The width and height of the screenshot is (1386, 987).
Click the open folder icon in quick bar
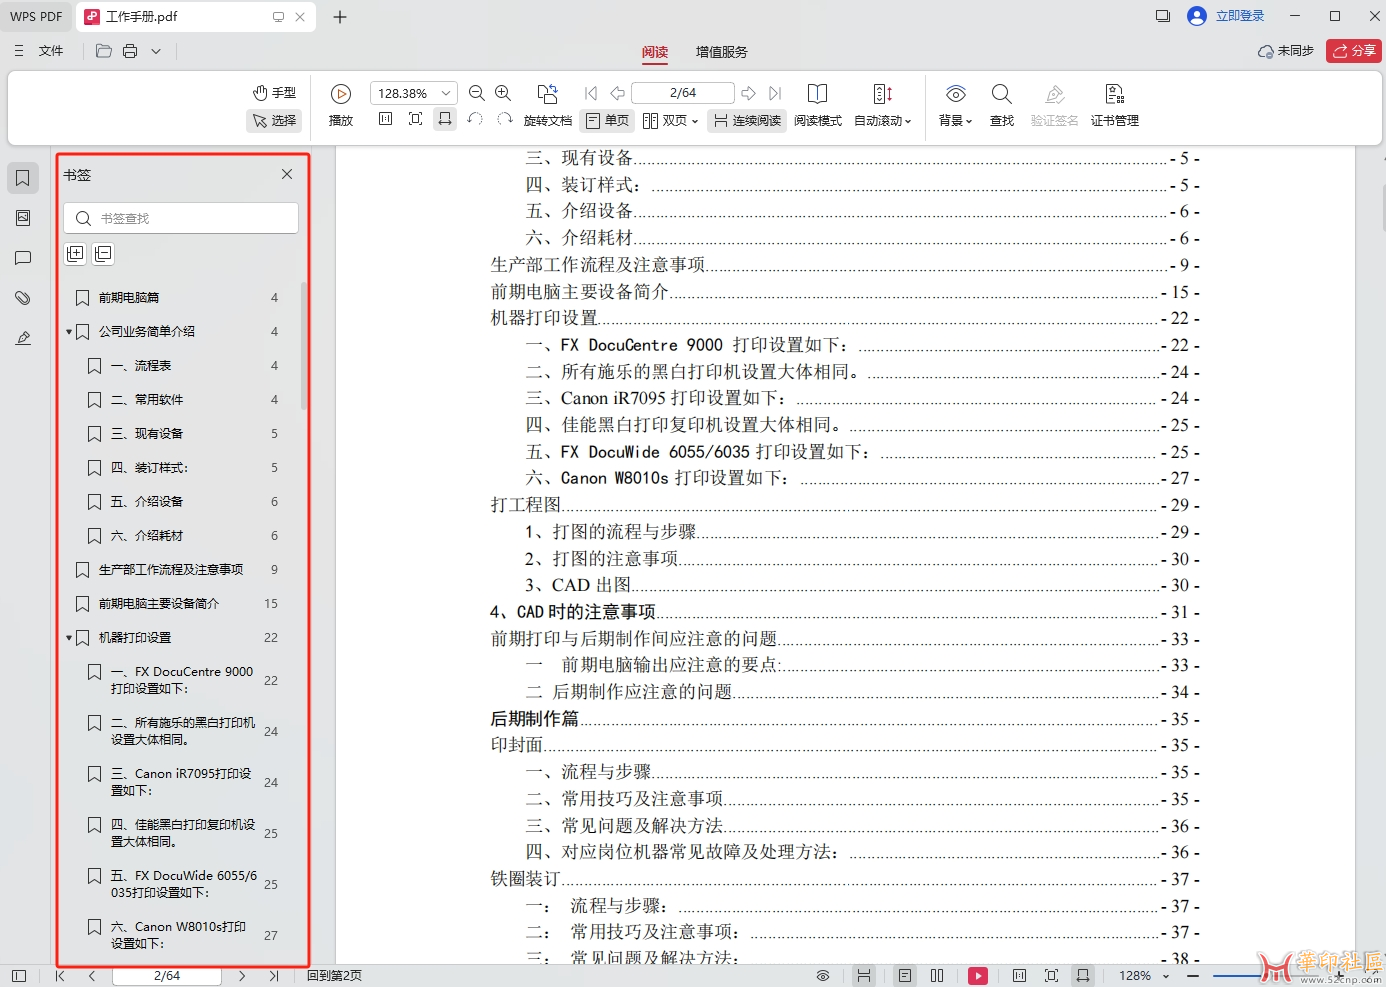pyautogui.click(x=103, y=51)
